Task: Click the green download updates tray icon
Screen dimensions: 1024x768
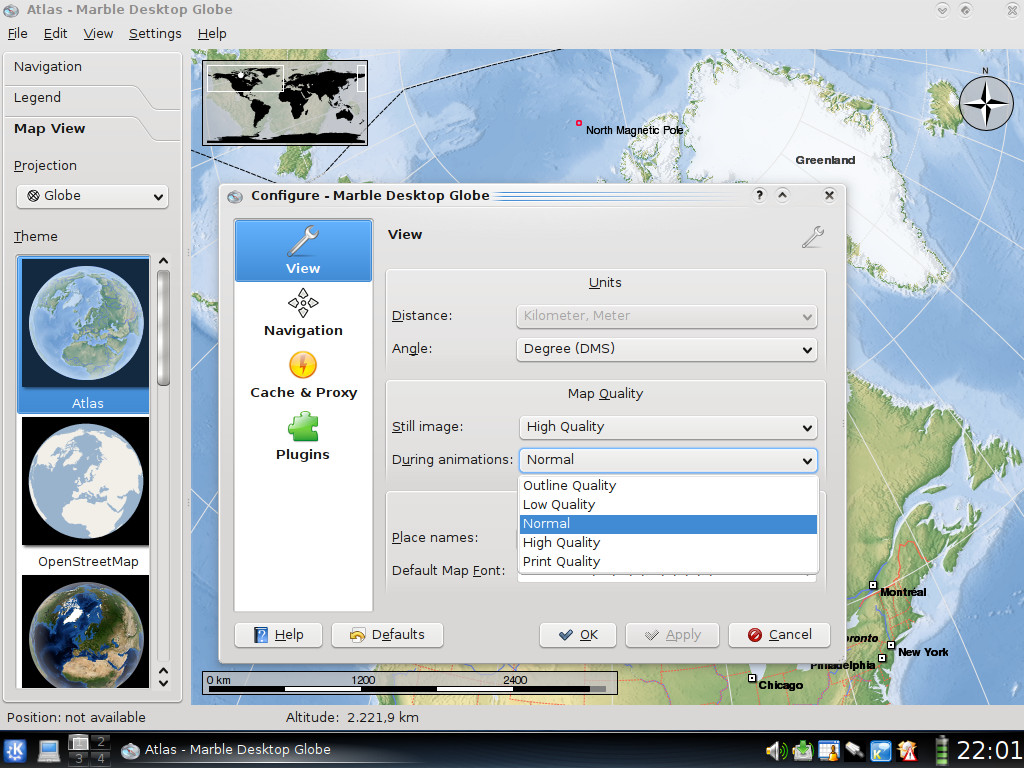Action: point(803,751)
